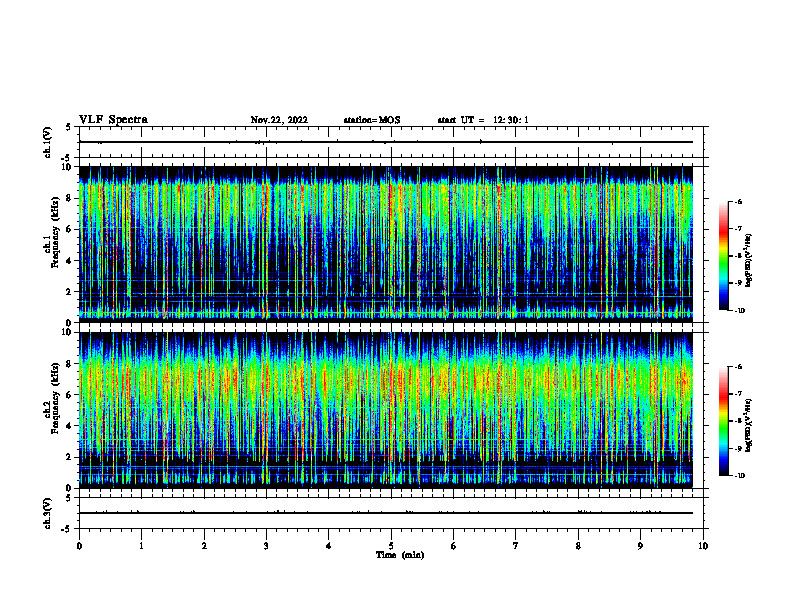Screen dimensions: 792x612
Task: Click the "VLF Spectra" title text
Action: coord(113,120)
